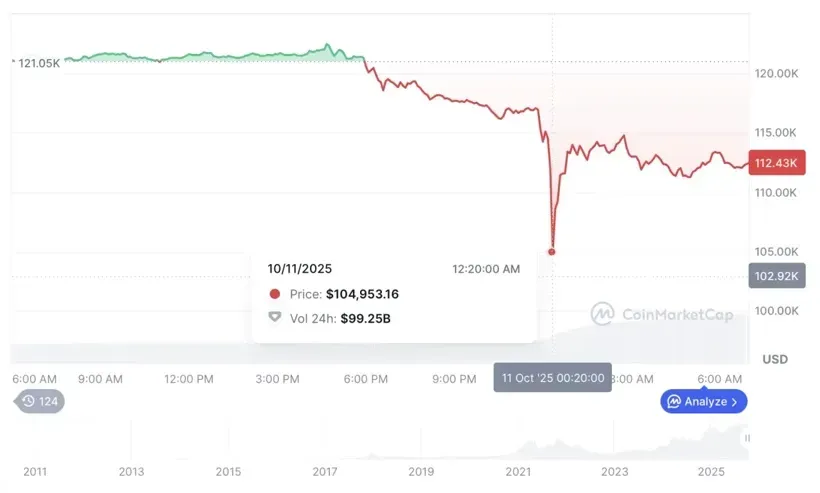
Task: Click the logo icon inside Analyze button
Action: (x=674, y=401)
